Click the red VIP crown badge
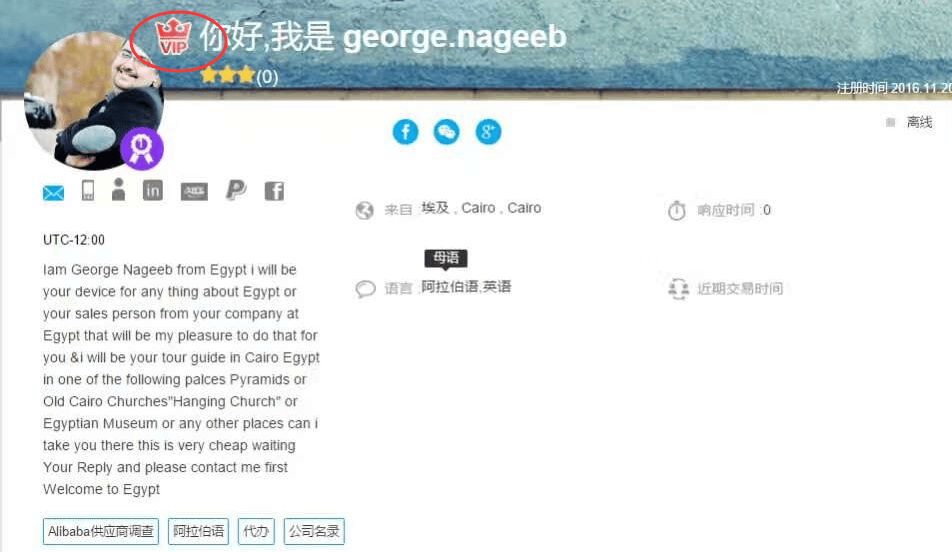This screenshot has height=552, width=952. tap(174, 37)
